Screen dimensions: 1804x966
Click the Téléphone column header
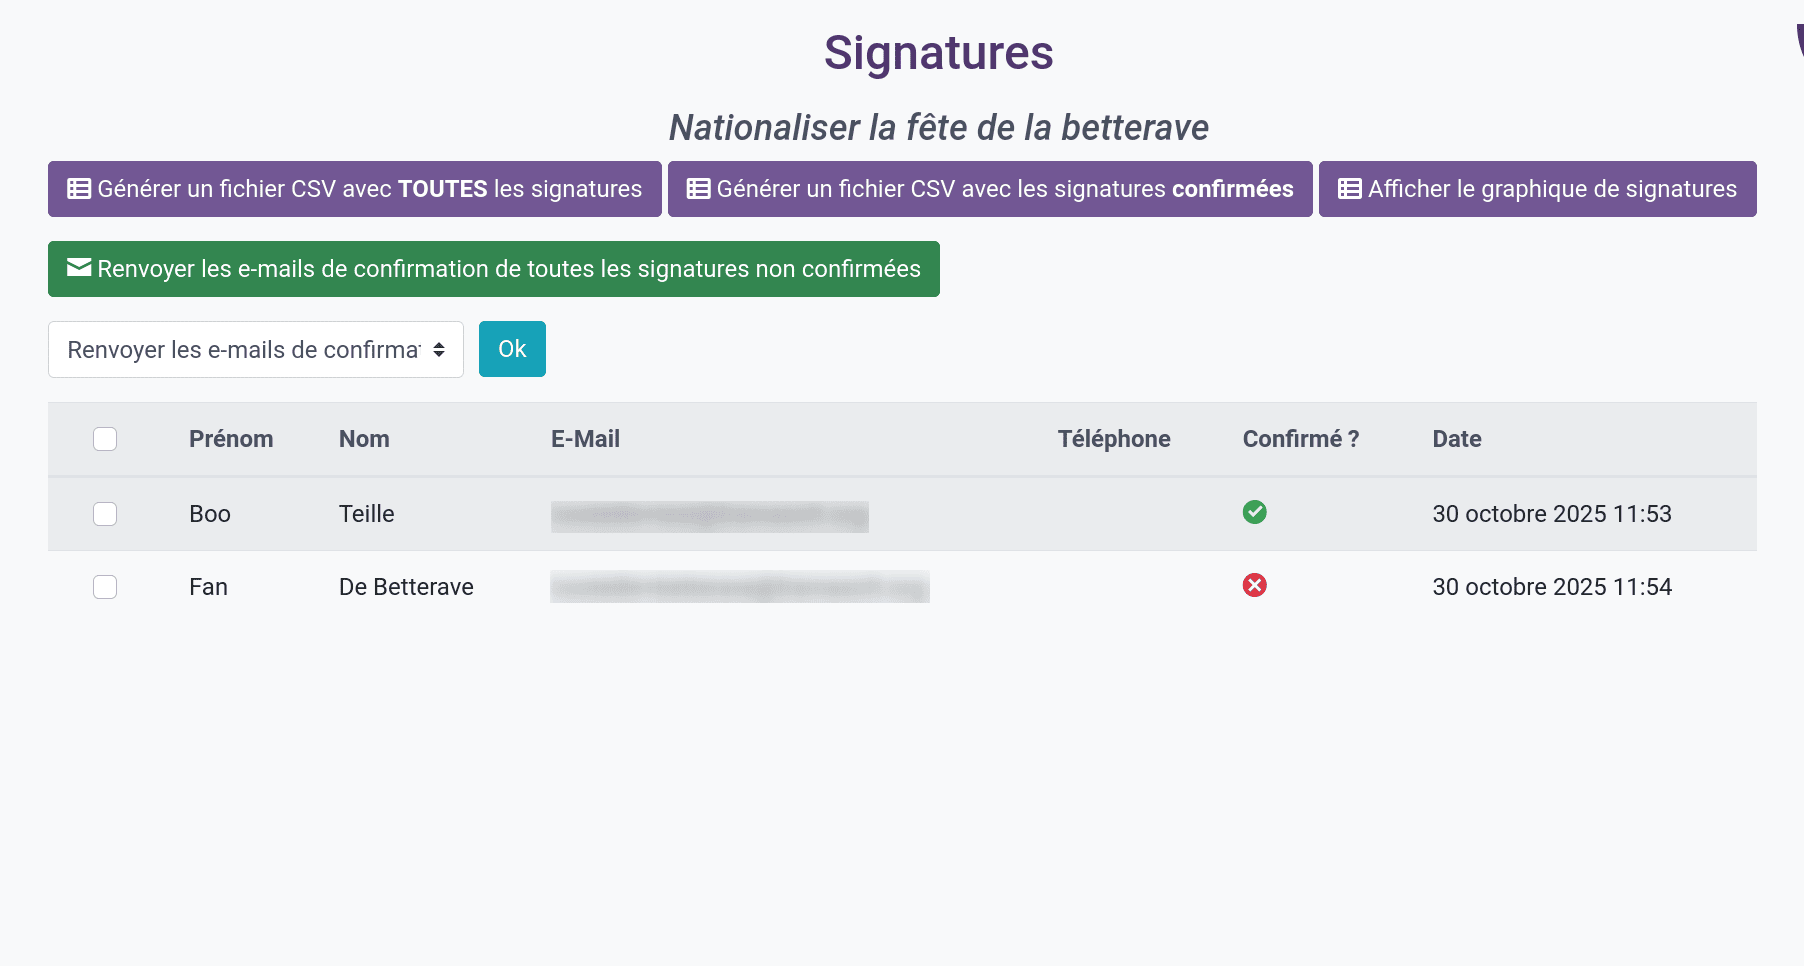[1113, 439]
